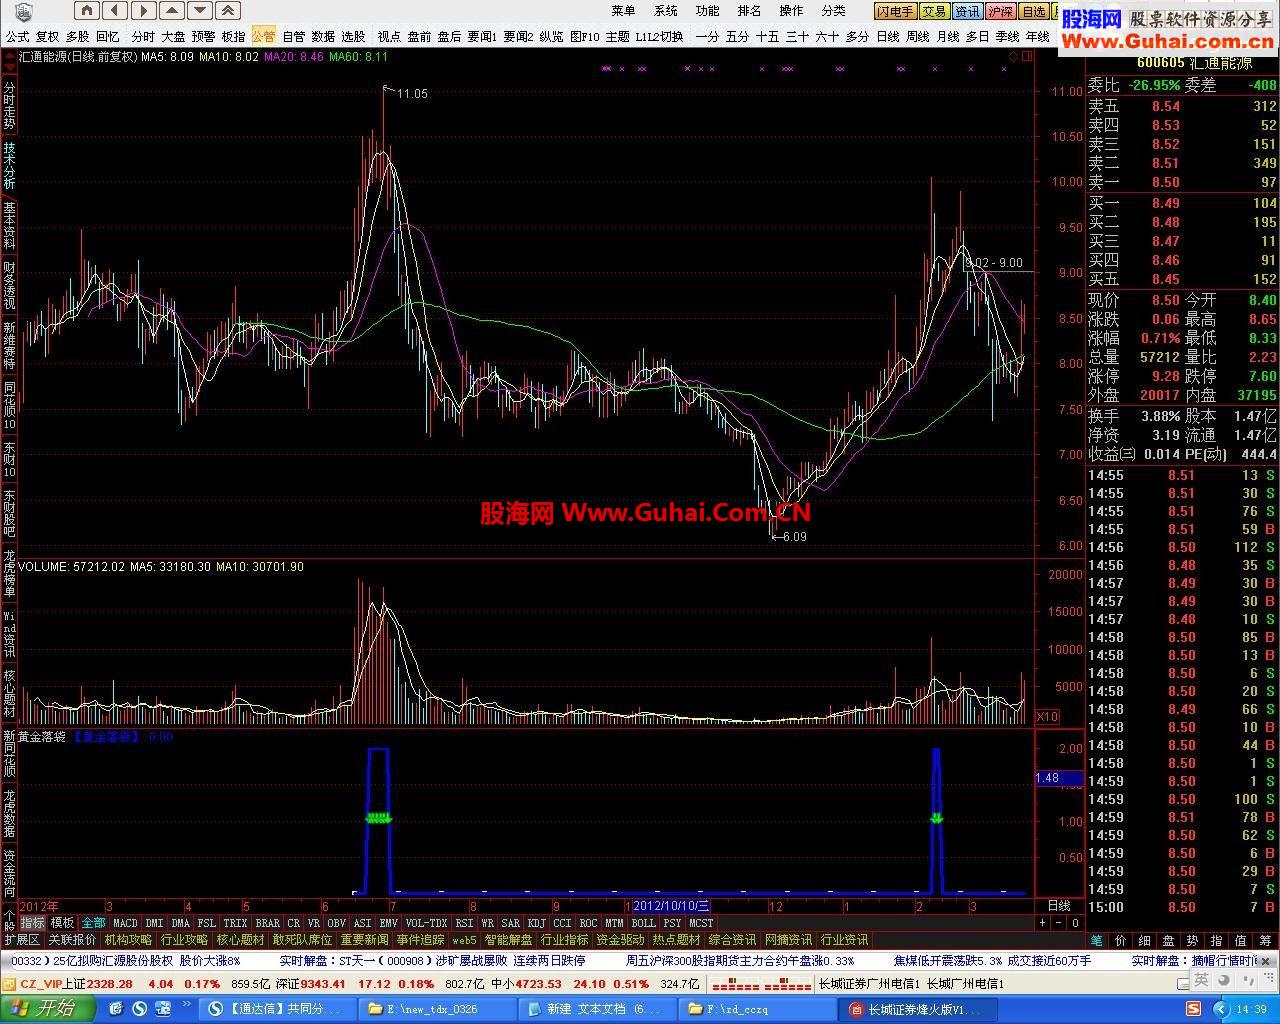This screenshot has height=1024, width=1280.
Task: Open the 分类 menu
Action: pyautogui.click(x=833, y=11)
